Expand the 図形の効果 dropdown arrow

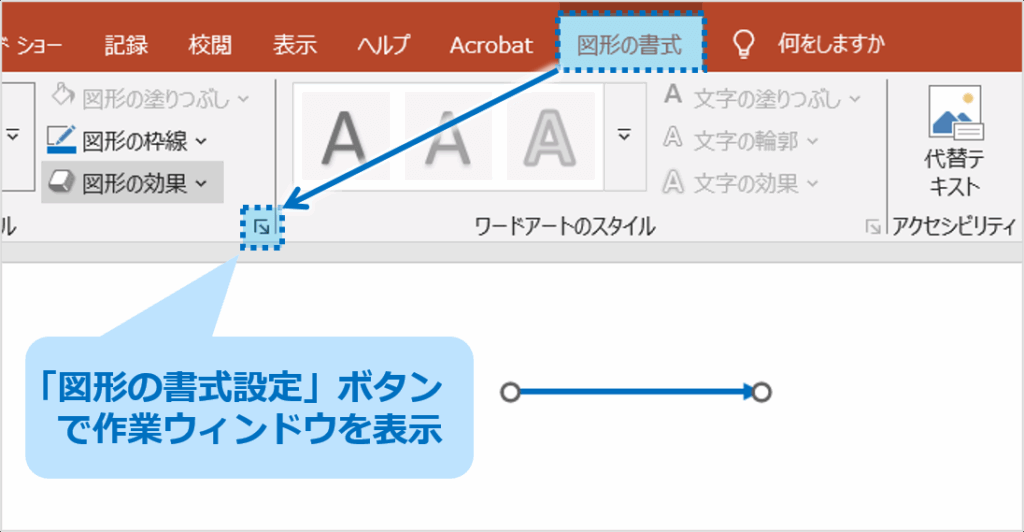point(201,183)
